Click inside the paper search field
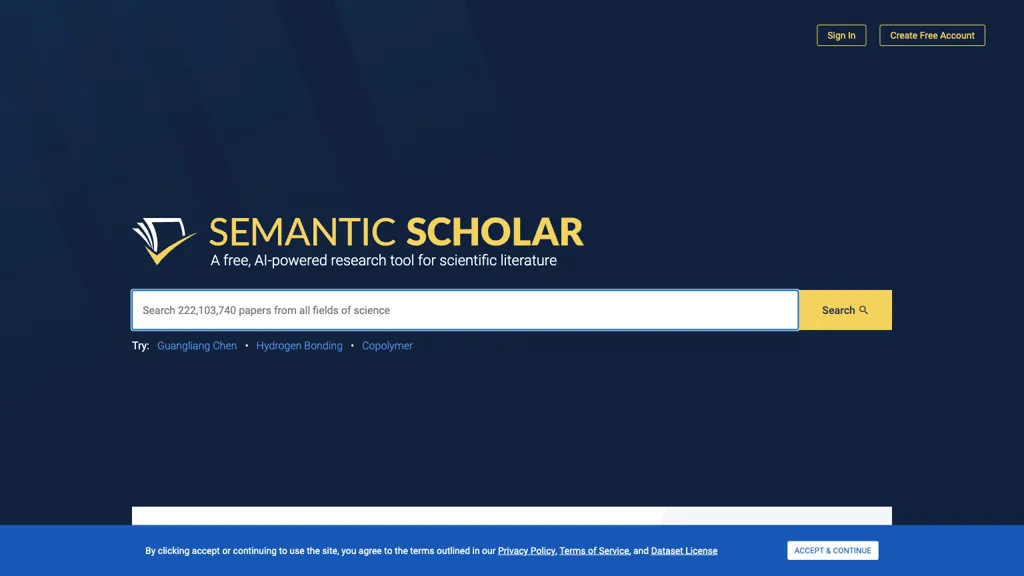This screenshot has height=576, width=1024. 465,310
